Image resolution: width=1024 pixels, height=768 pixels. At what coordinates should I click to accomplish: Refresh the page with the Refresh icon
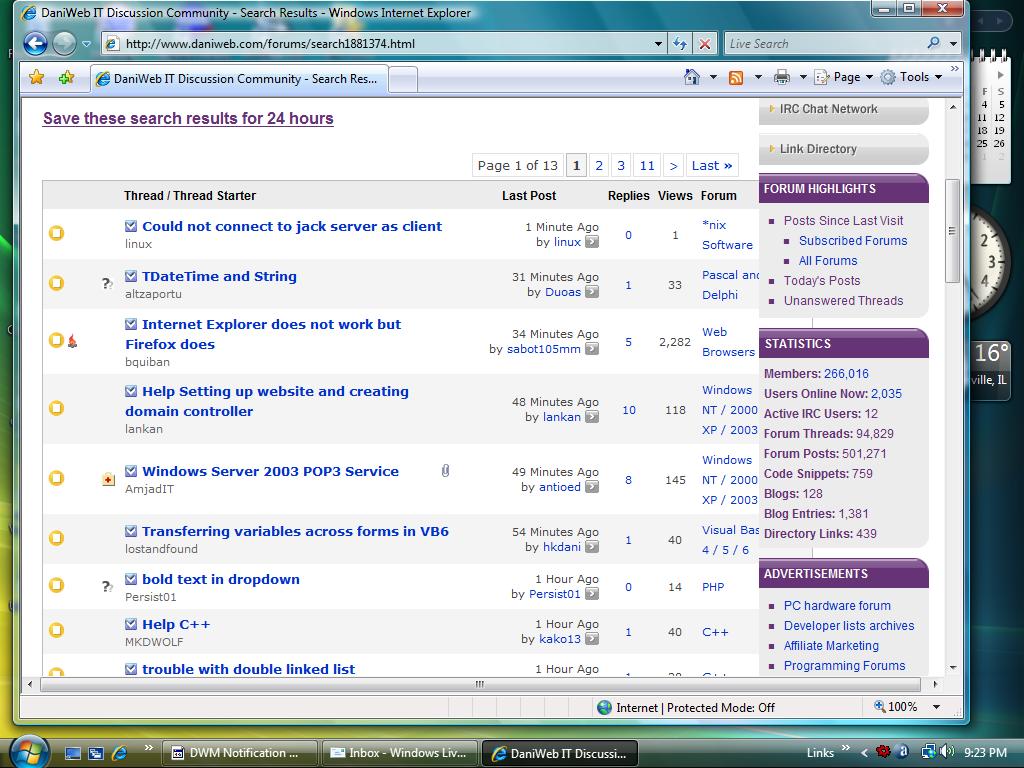(x=680, y=44)
